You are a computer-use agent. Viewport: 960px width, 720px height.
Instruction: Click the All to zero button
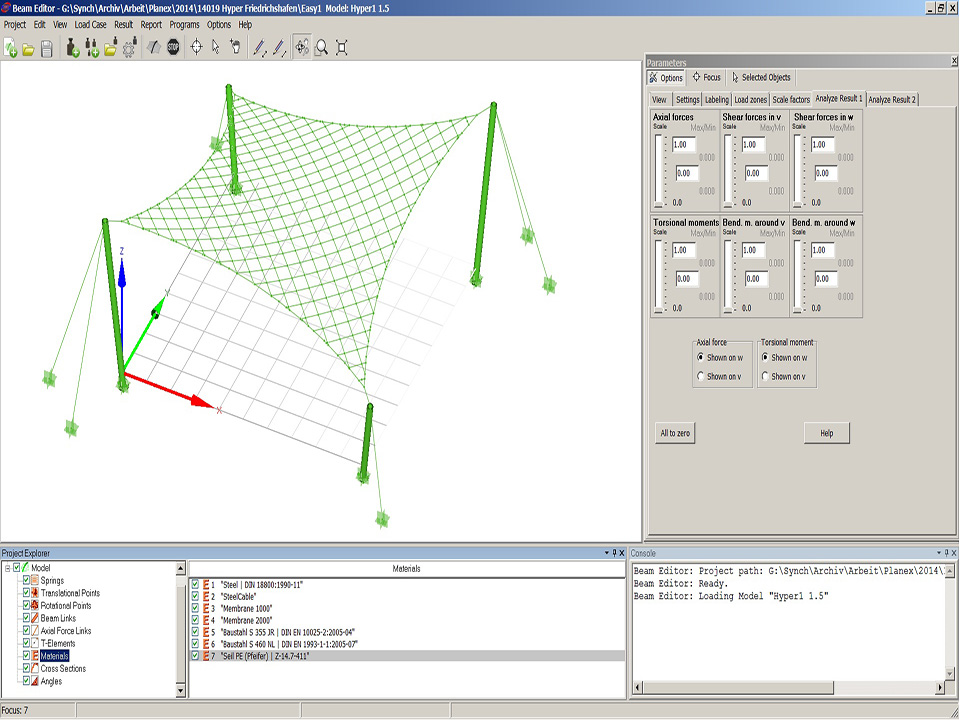[x=674, y=433]
